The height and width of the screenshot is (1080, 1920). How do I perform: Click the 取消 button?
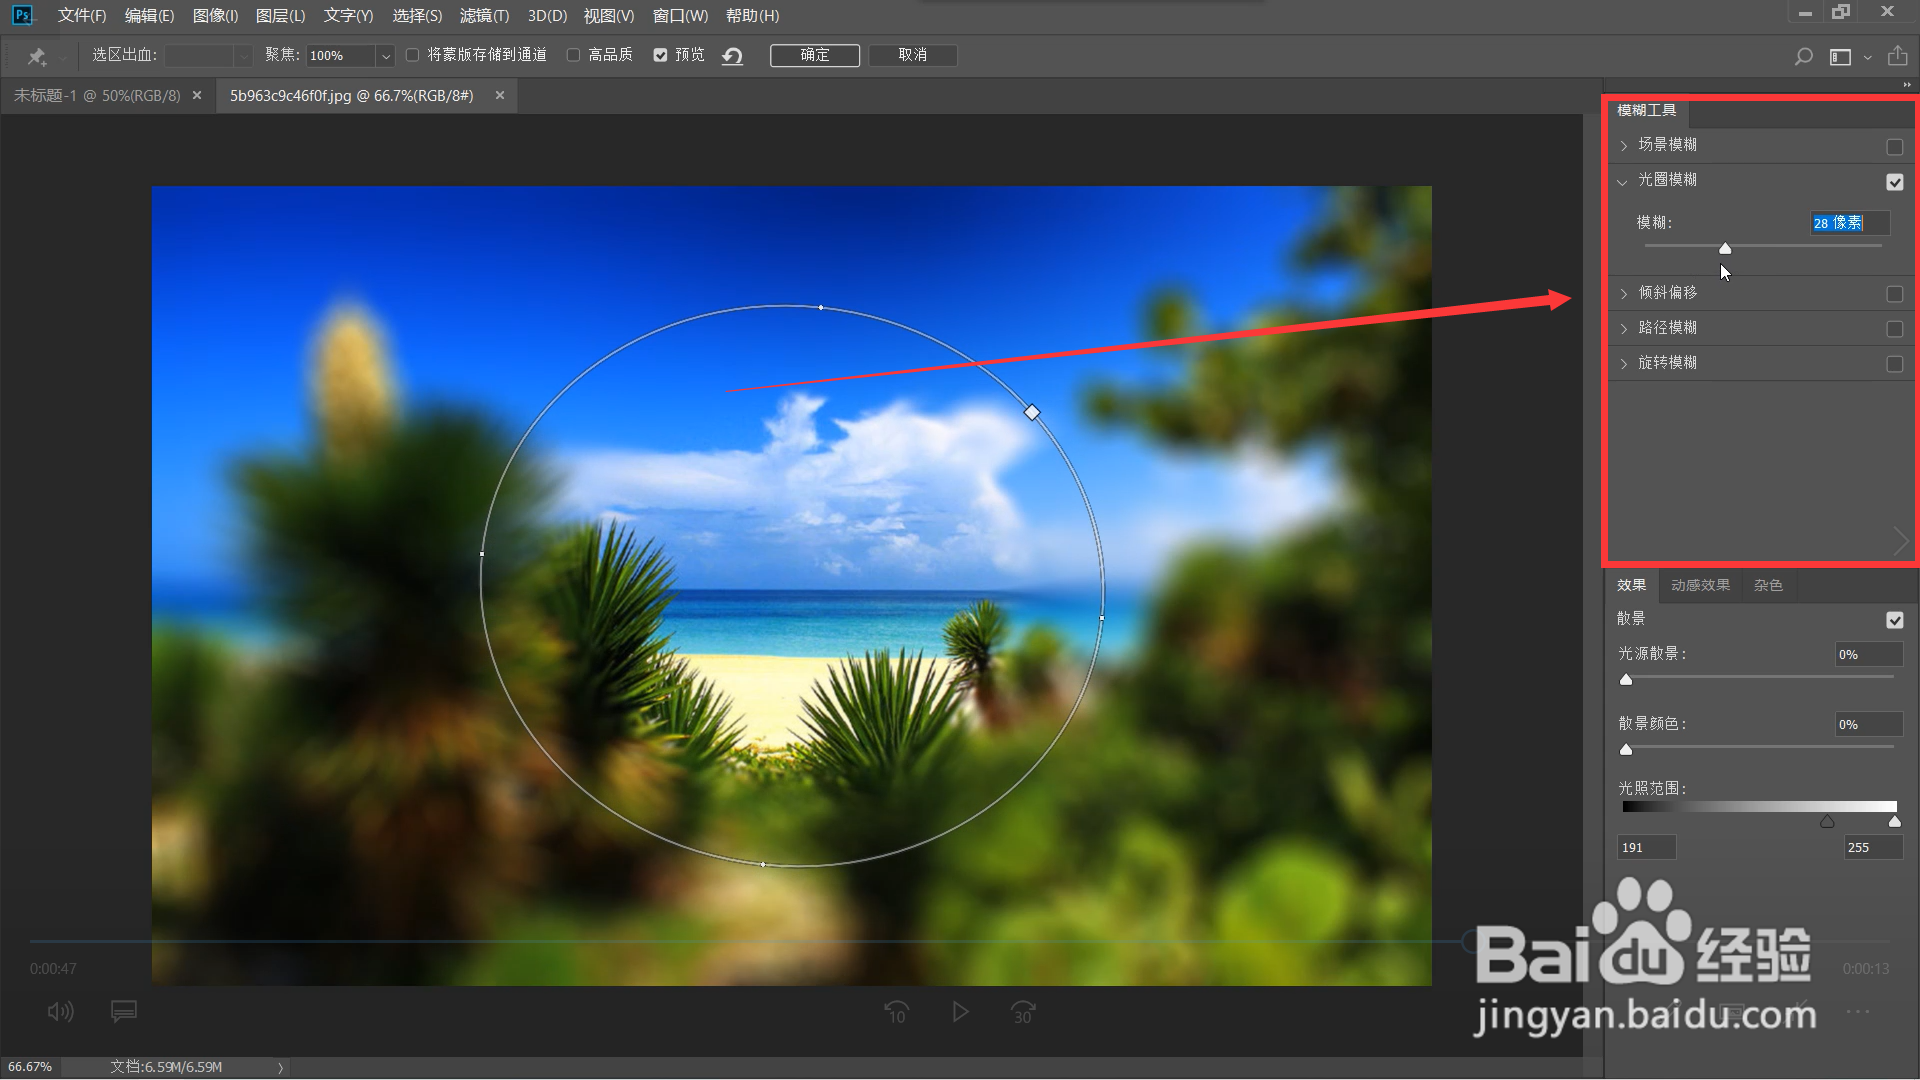(912, 55)
